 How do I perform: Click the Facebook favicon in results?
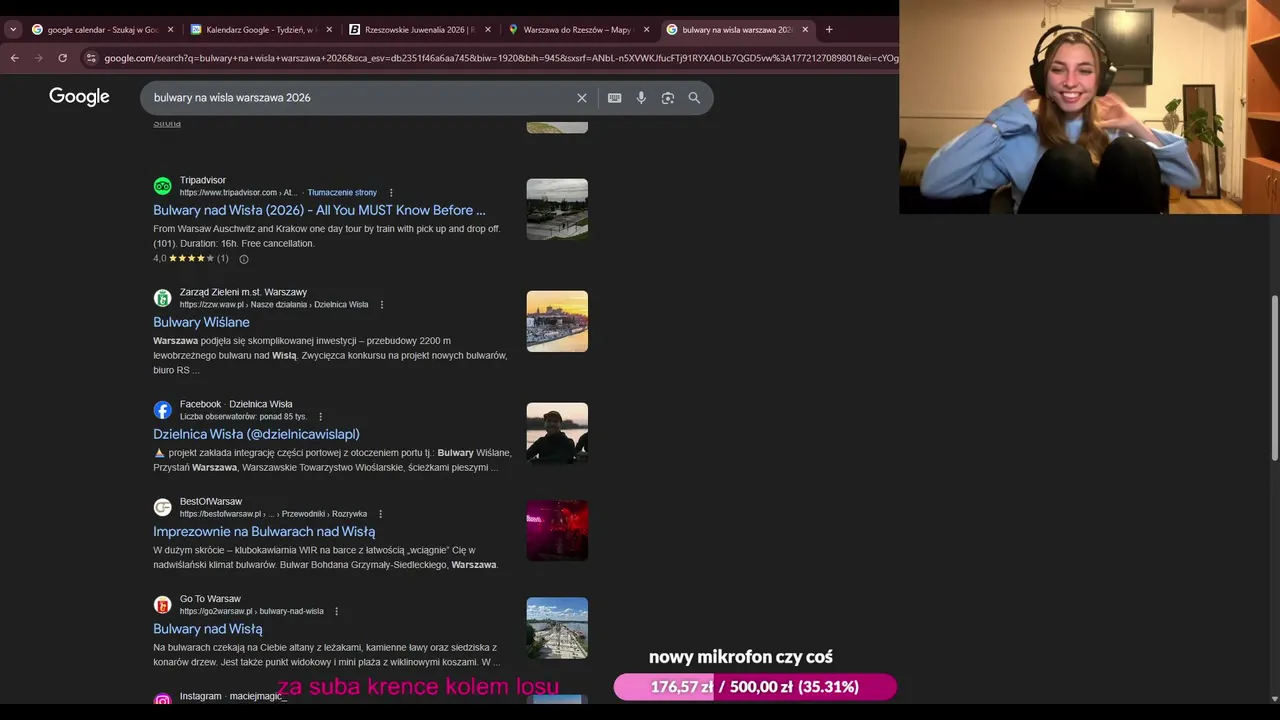[x=162, y=410]
